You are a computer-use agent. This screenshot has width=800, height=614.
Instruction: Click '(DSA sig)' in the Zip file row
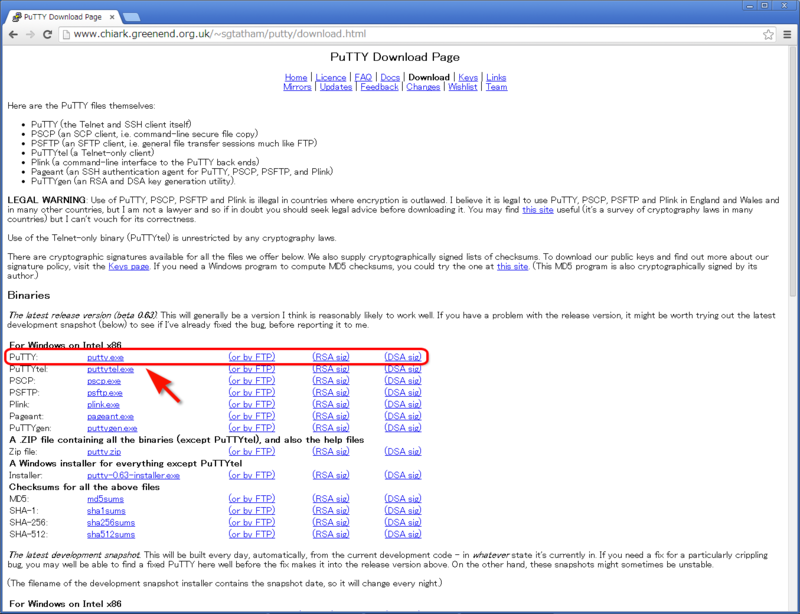[x=403, y=451]
